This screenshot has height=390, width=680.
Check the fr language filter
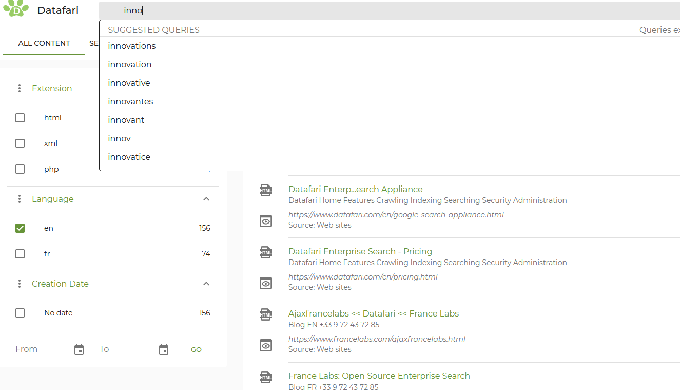[20, 253]
